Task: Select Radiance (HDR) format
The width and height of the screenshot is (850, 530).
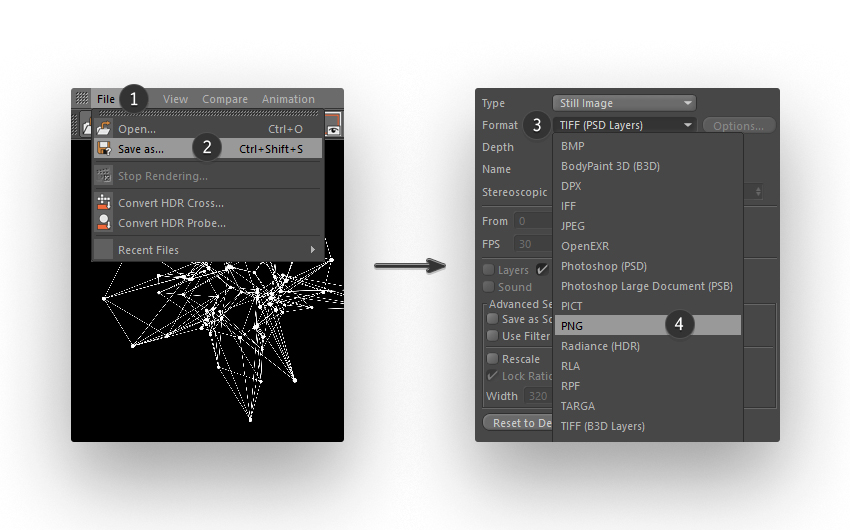Action: click(648, 346)
